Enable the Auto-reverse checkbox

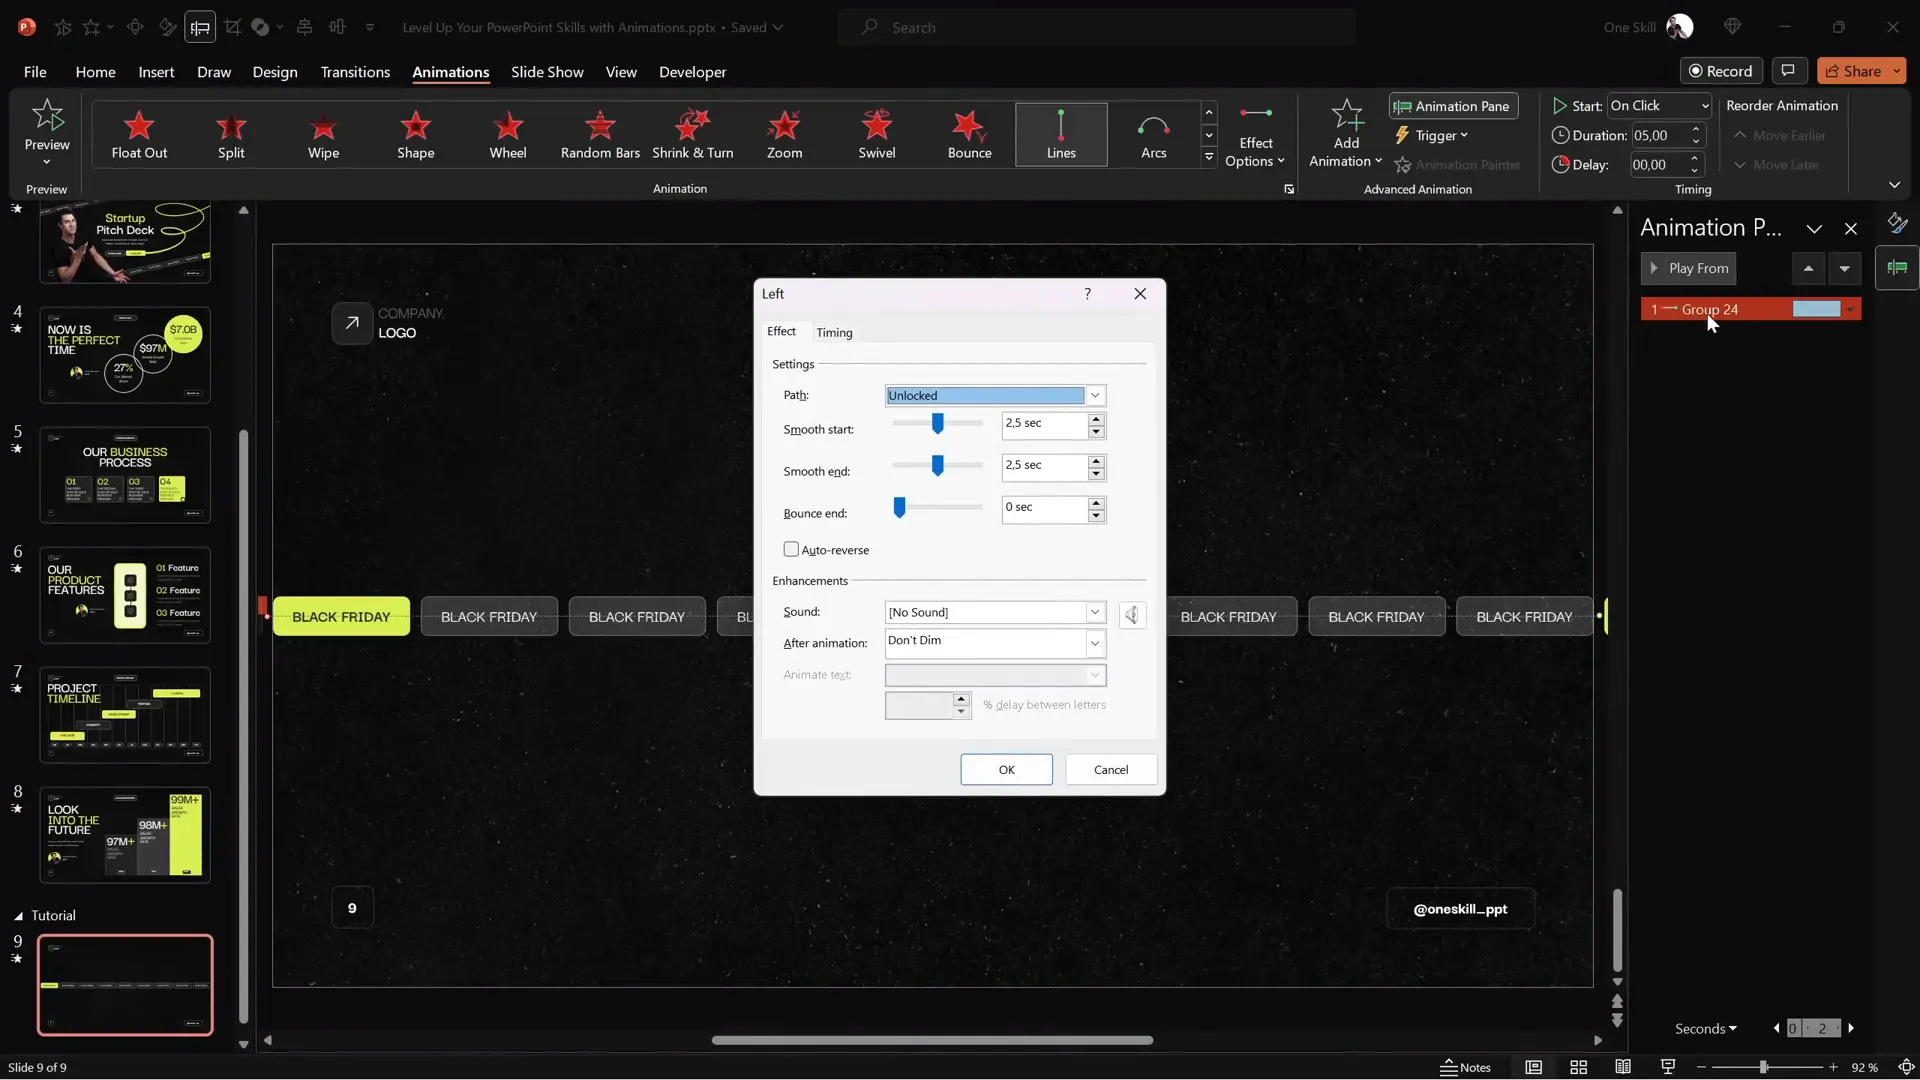tap(791, 549)
